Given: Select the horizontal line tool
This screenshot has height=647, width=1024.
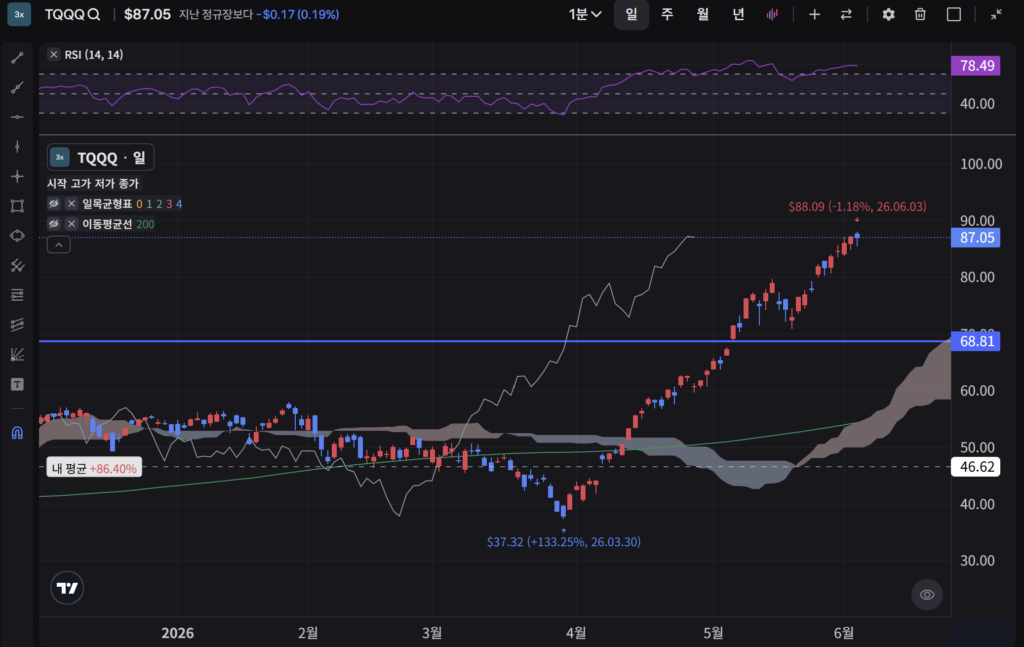Looking at the screenshot, I should [18, 117].
